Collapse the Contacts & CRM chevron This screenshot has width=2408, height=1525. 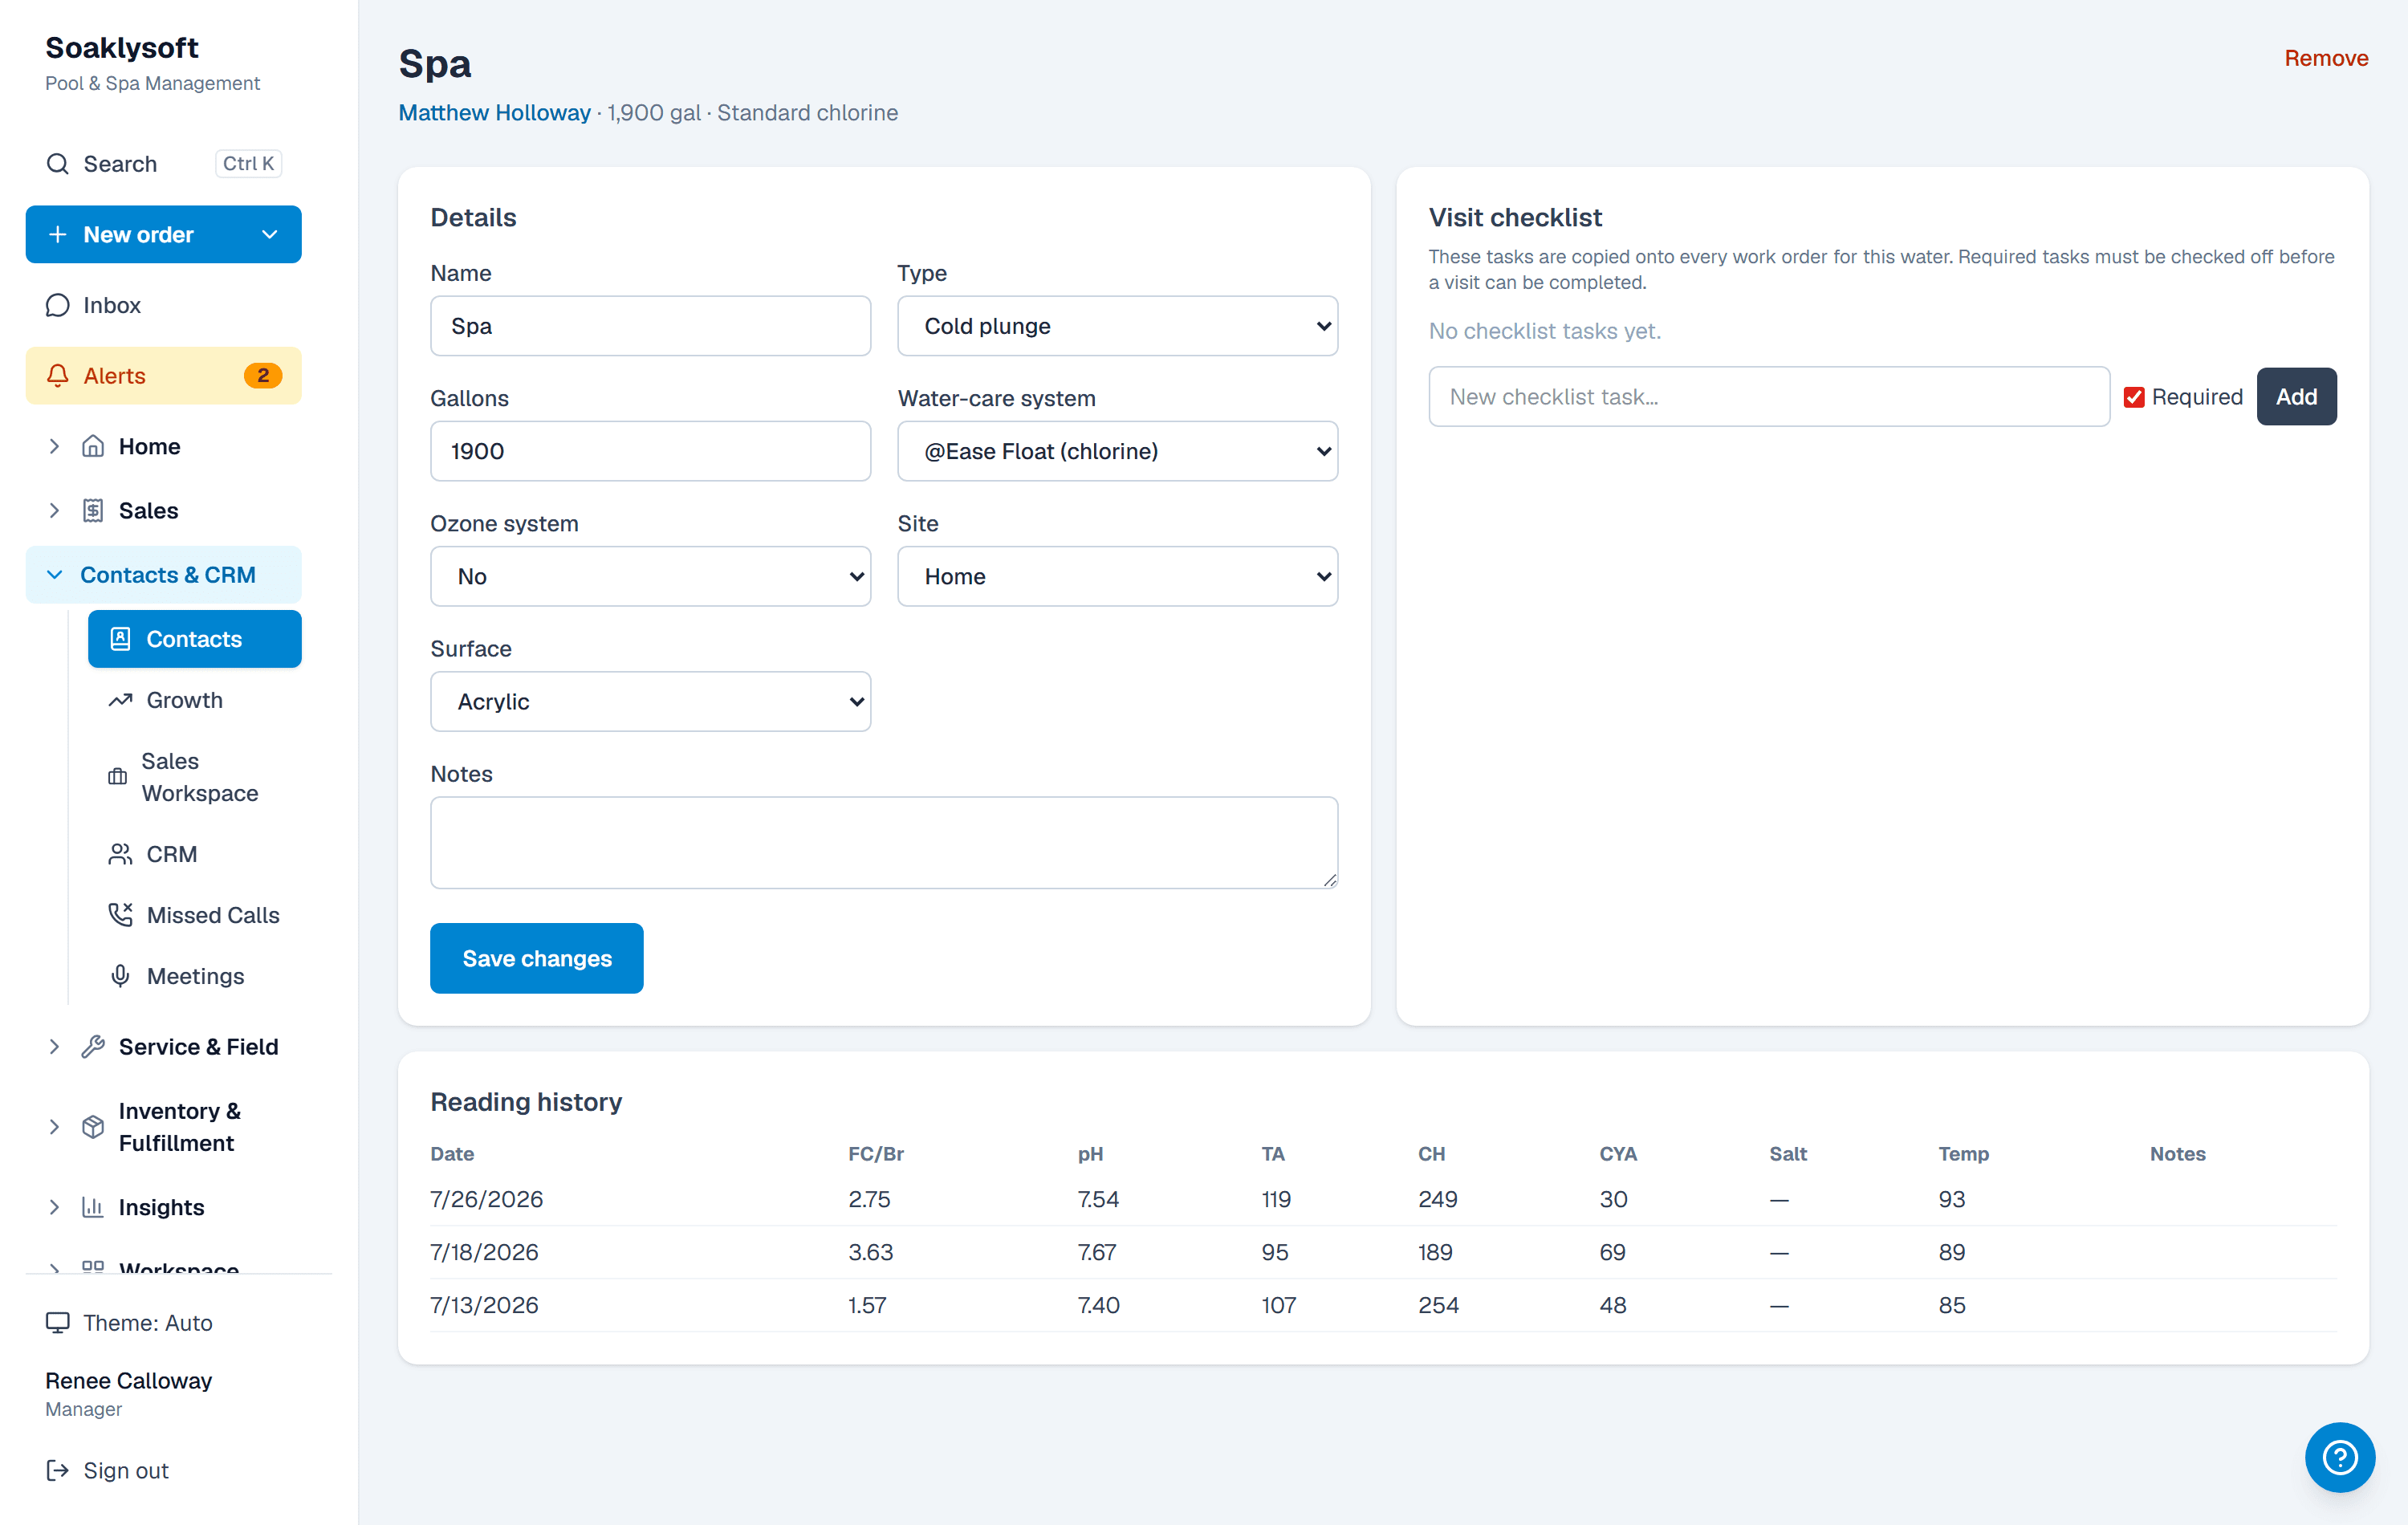coord(54,575)
